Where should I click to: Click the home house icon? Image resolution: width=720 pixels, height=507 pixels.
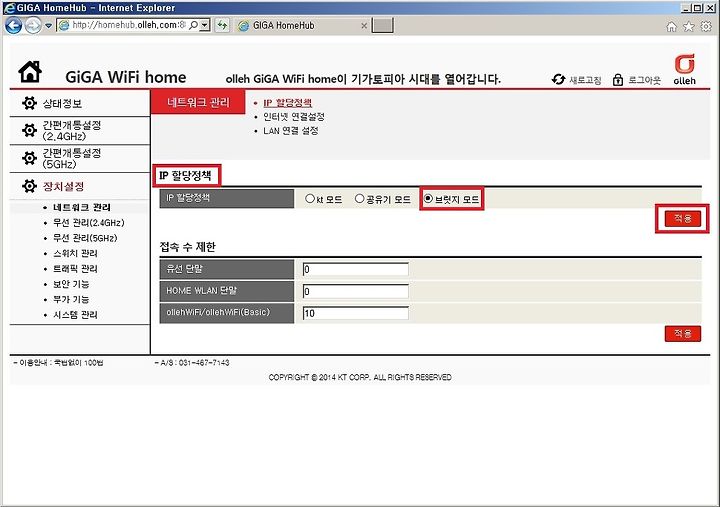tap(30, 72)
